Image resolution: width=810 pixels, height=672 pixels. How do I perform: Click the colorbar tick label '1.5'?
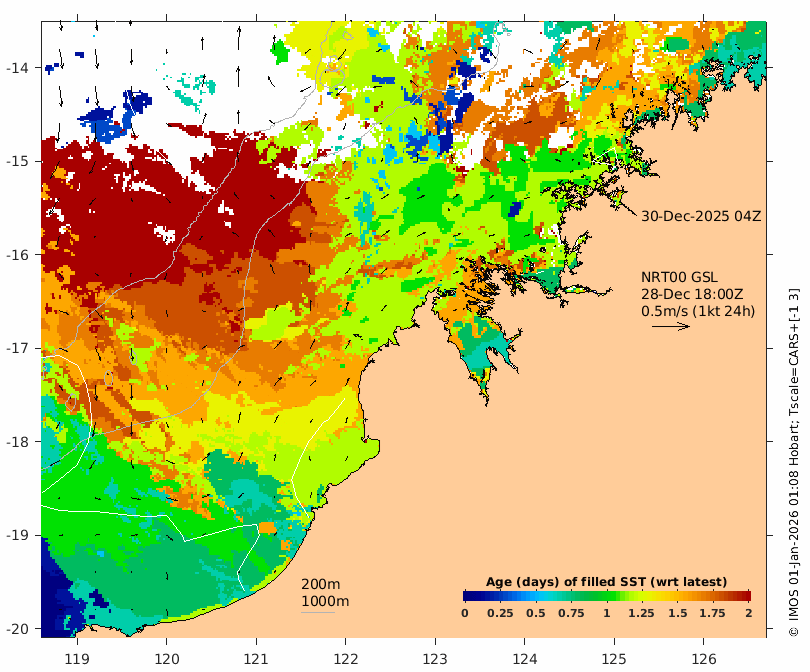pos(678,613)
